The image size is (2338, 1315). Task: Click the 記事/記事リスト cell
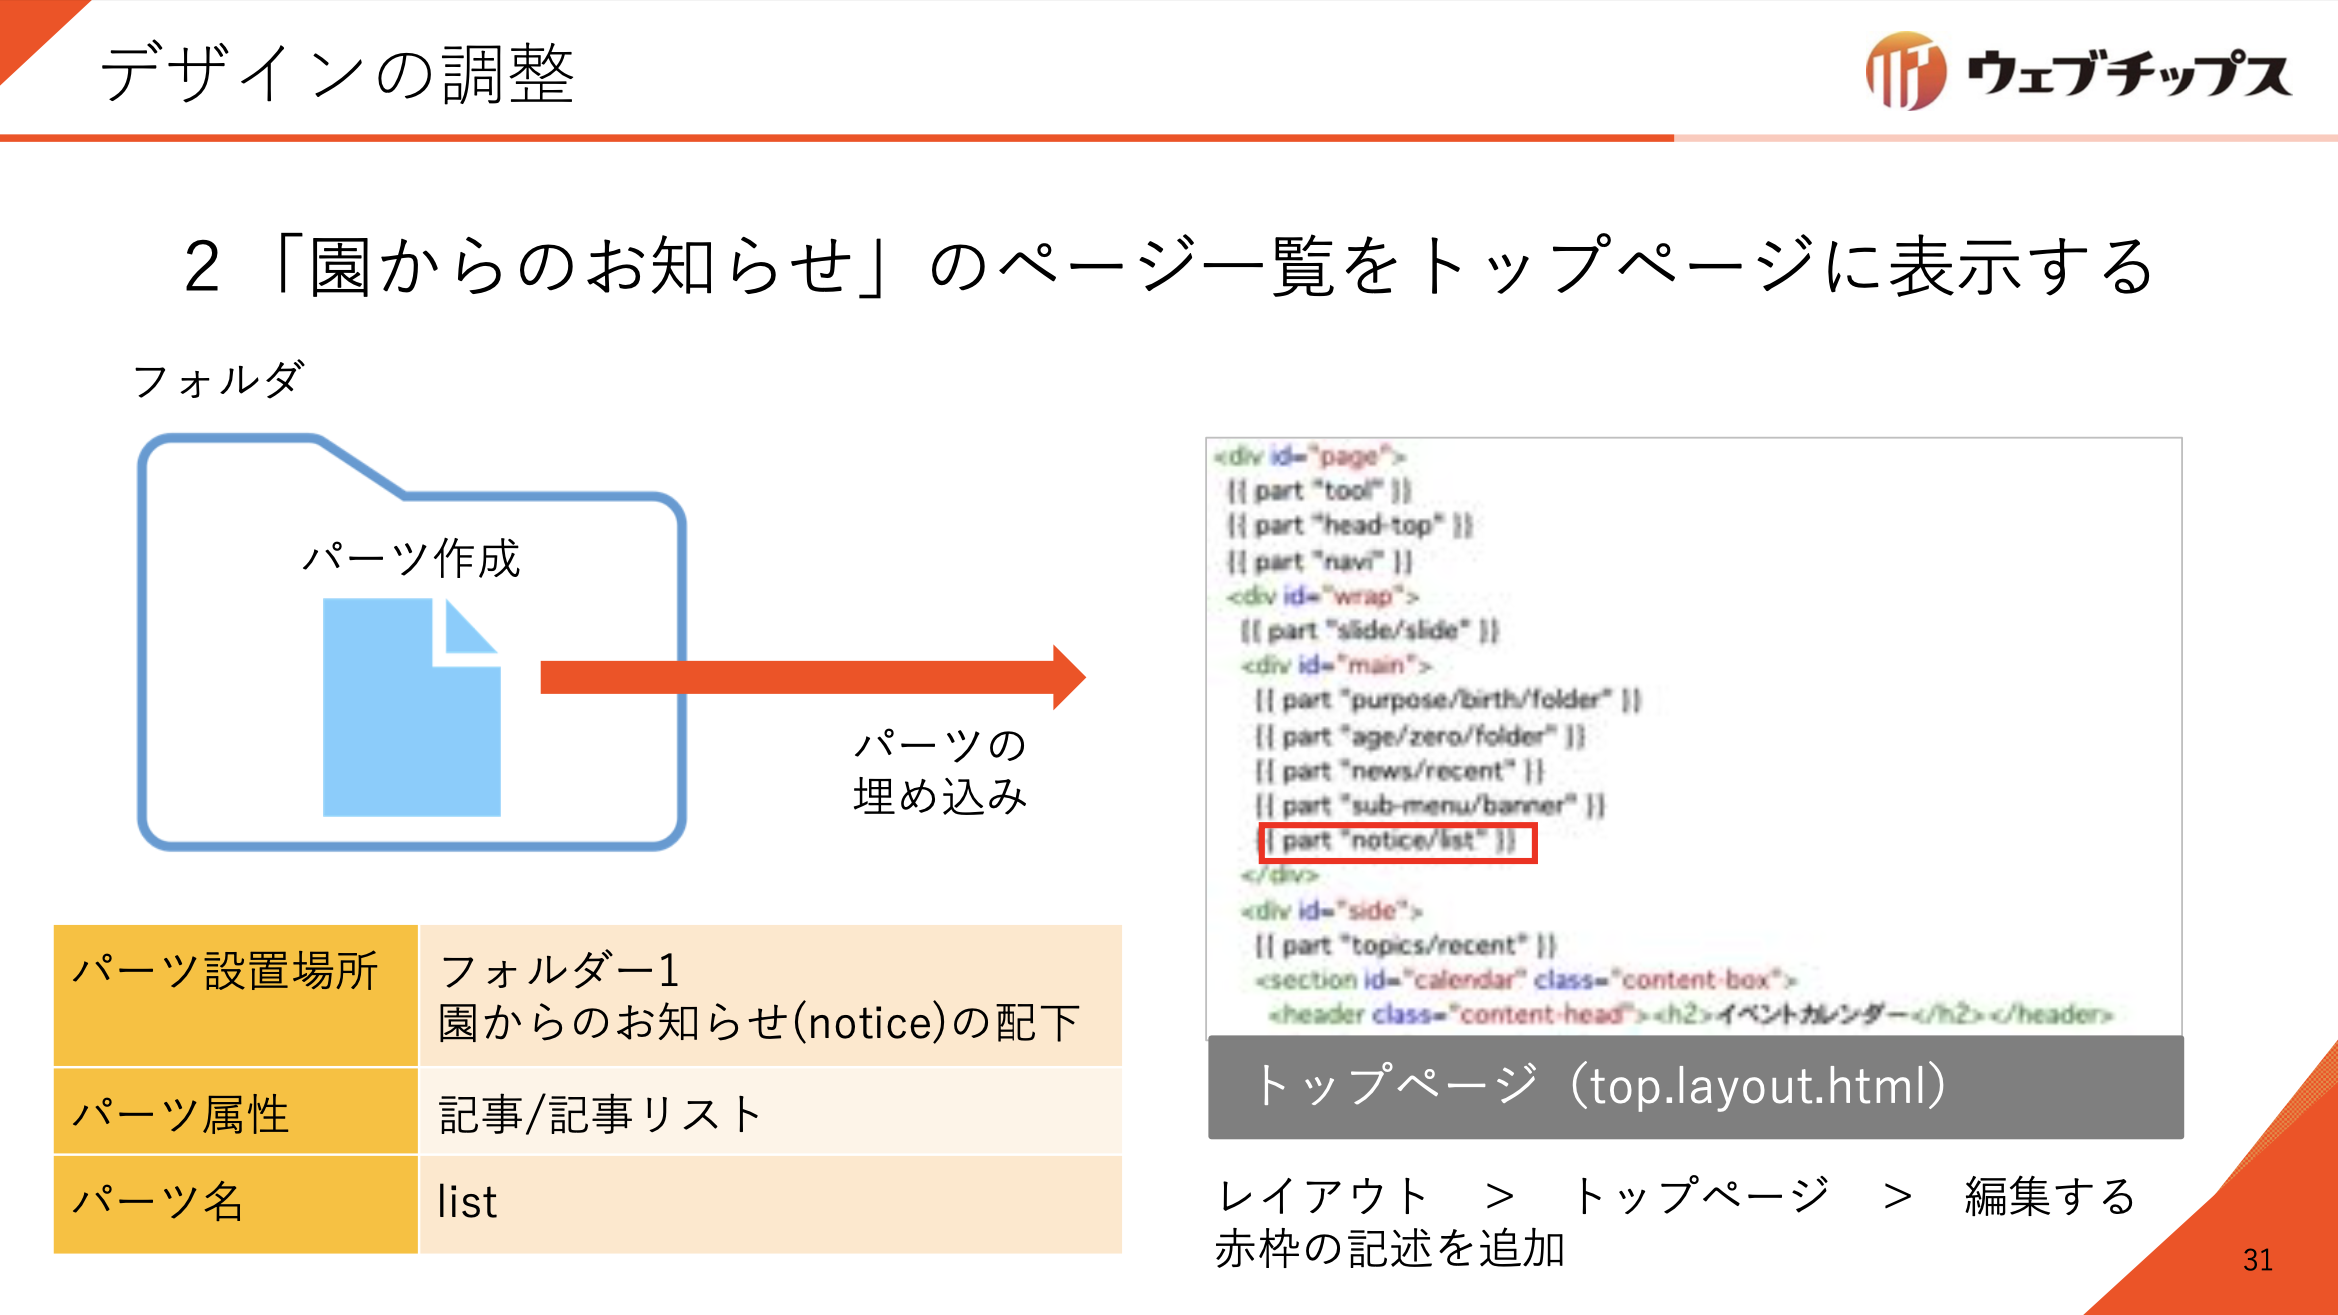(771, 1111)
